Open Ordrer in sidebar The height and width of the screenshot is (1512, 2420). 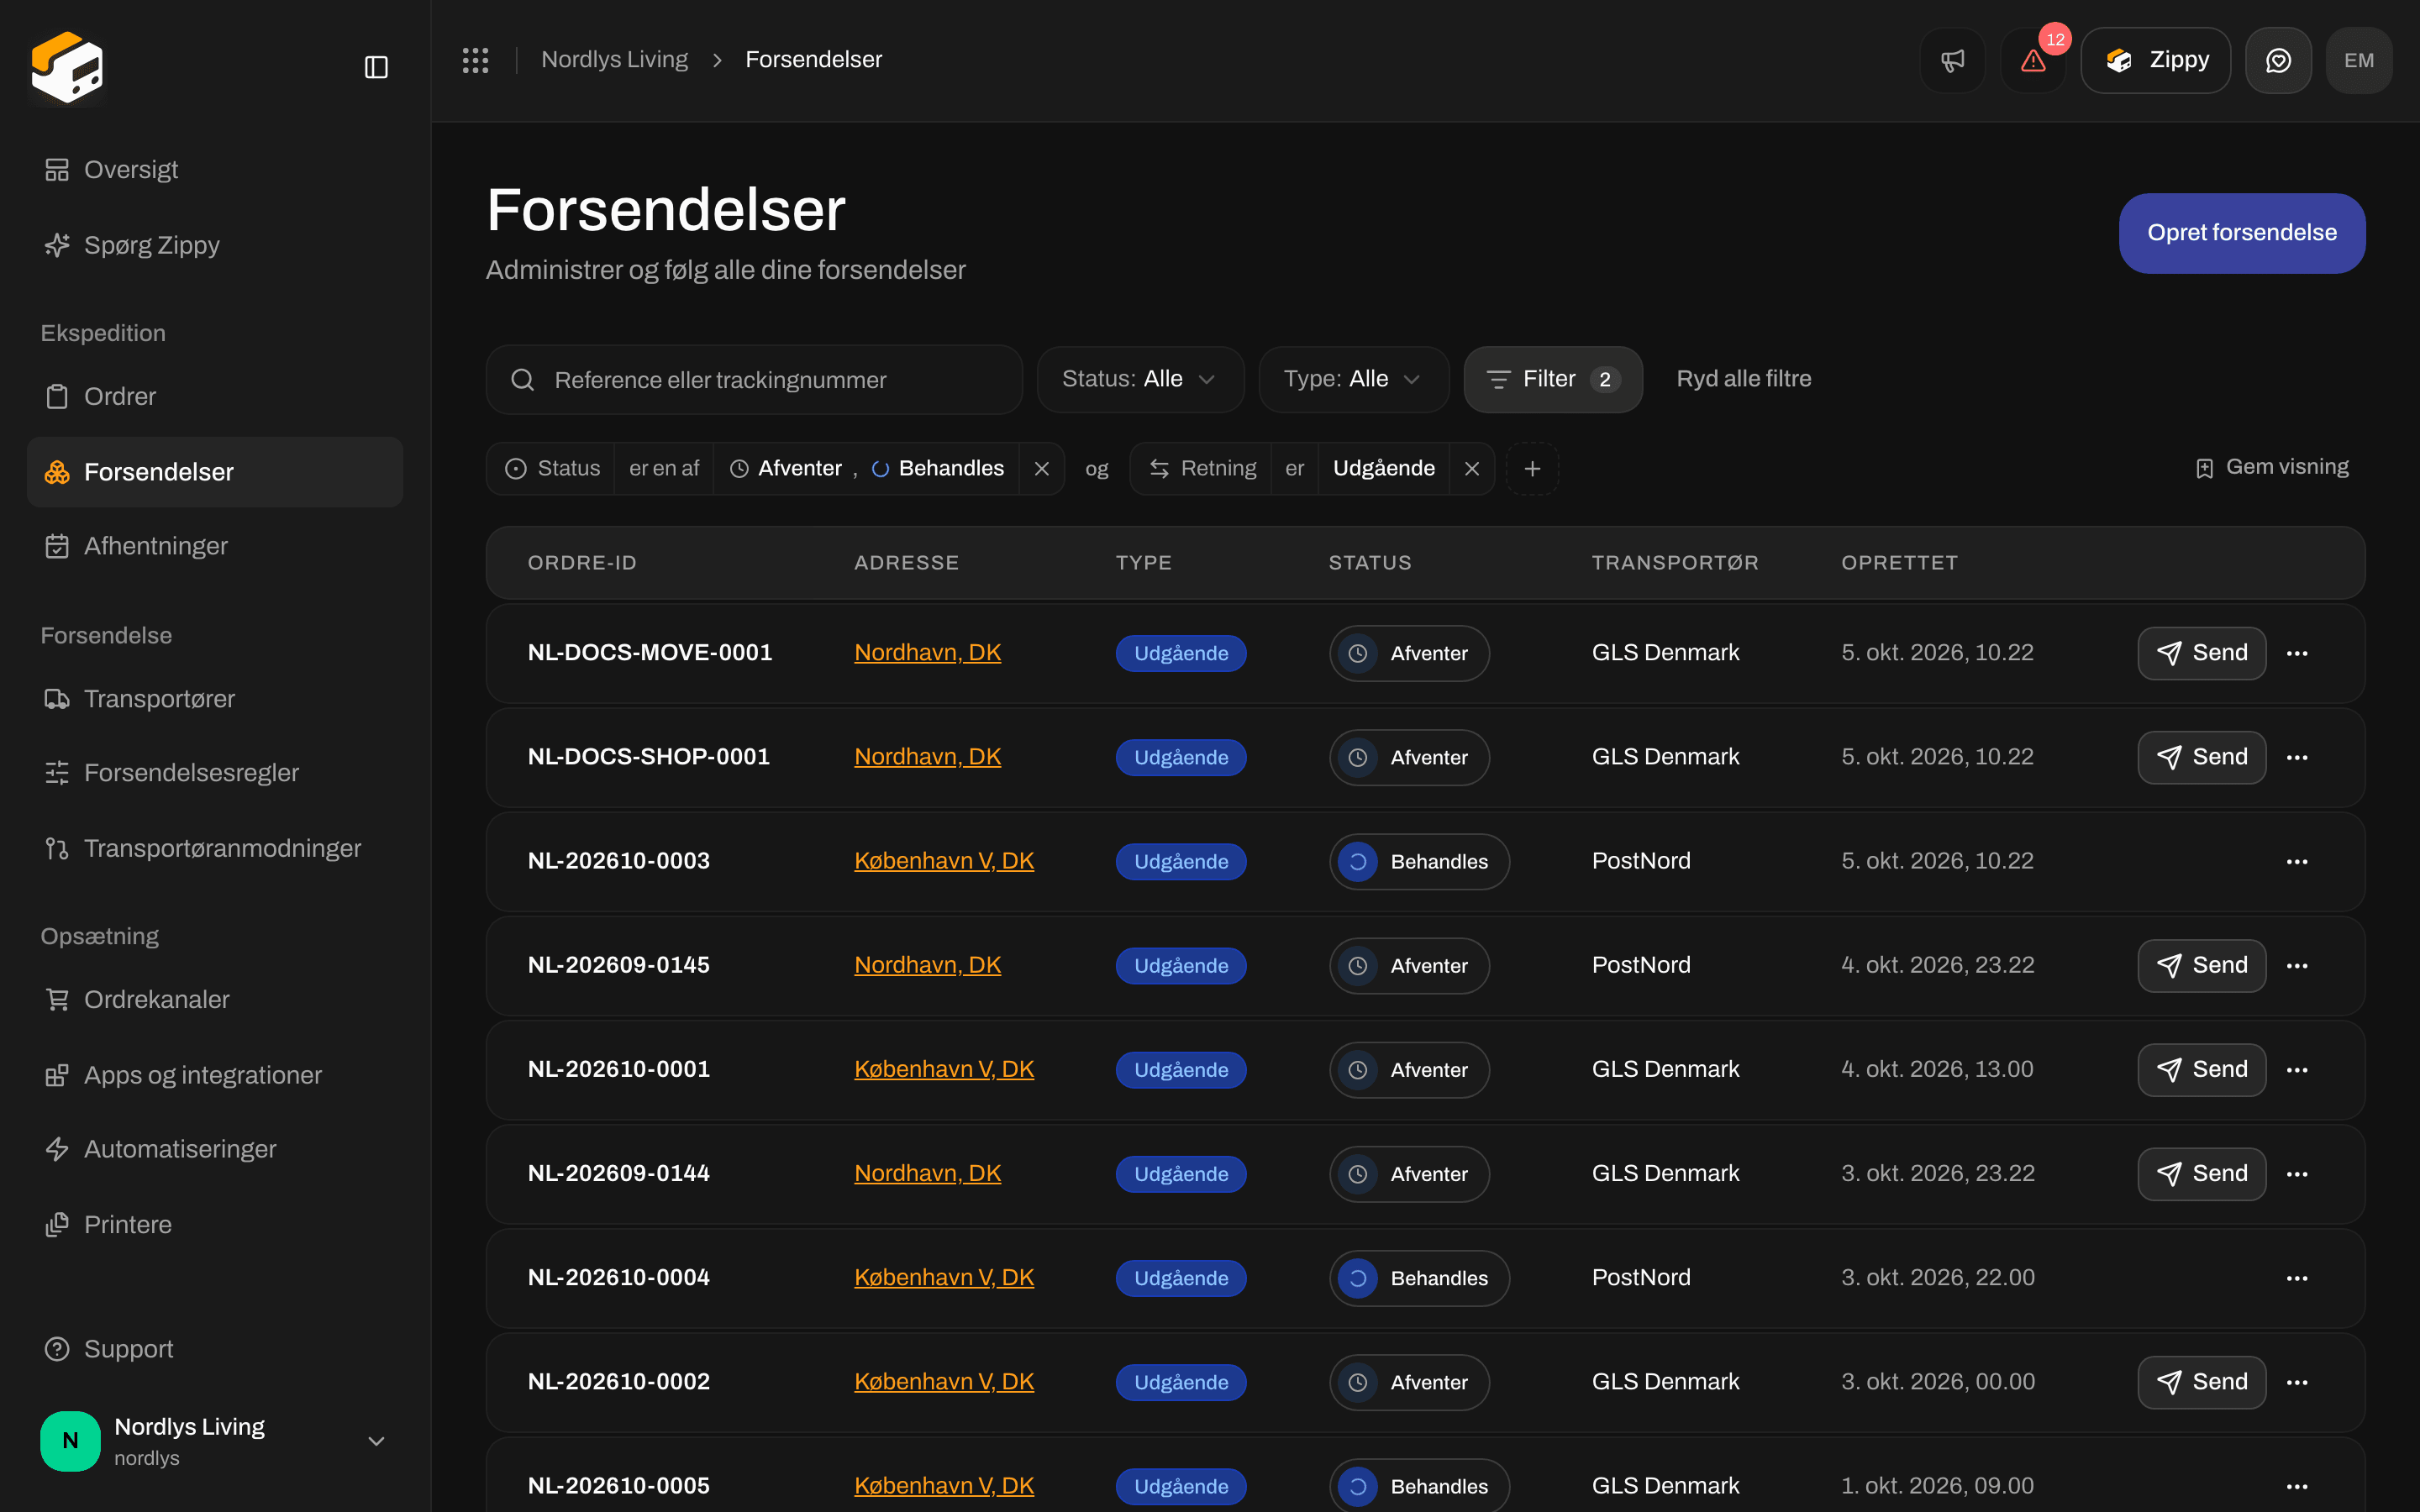[x=214, y=397]
